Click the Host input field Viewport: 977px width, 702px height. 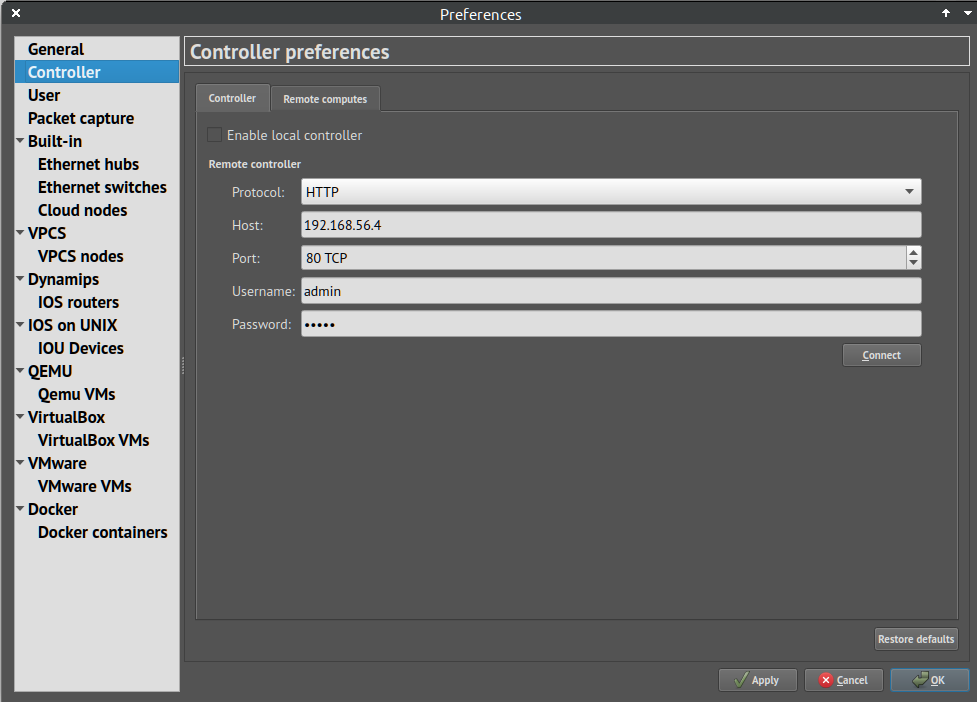click(611, 225)
